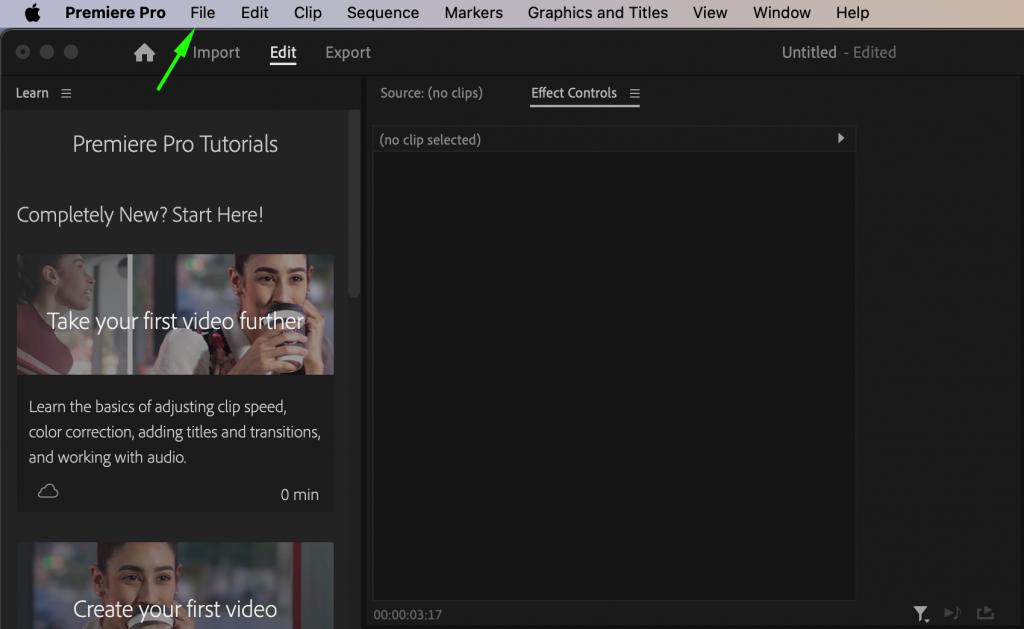Click the Home icon in the header bar
The image size is (1024, 629).
(144, 52)
